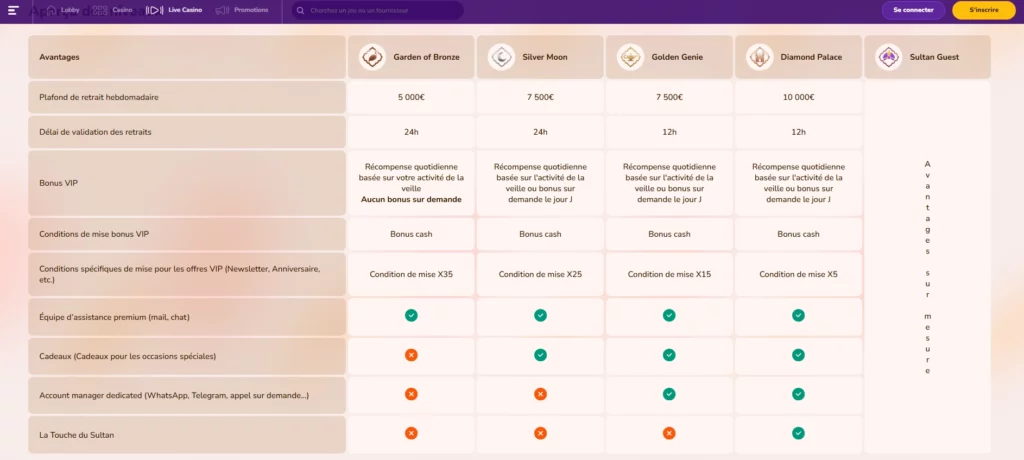
Task: Click orange cross for Silver Moon account manager
Action: click(x=540, y=394)
